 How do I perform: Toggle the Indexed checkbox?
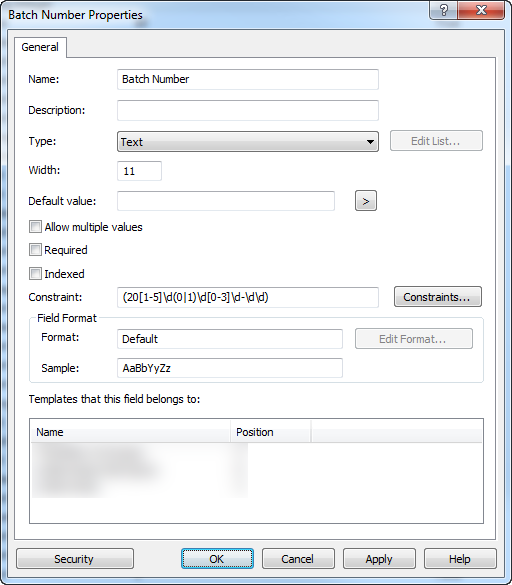pyautogui.click(x=35, y=273)
